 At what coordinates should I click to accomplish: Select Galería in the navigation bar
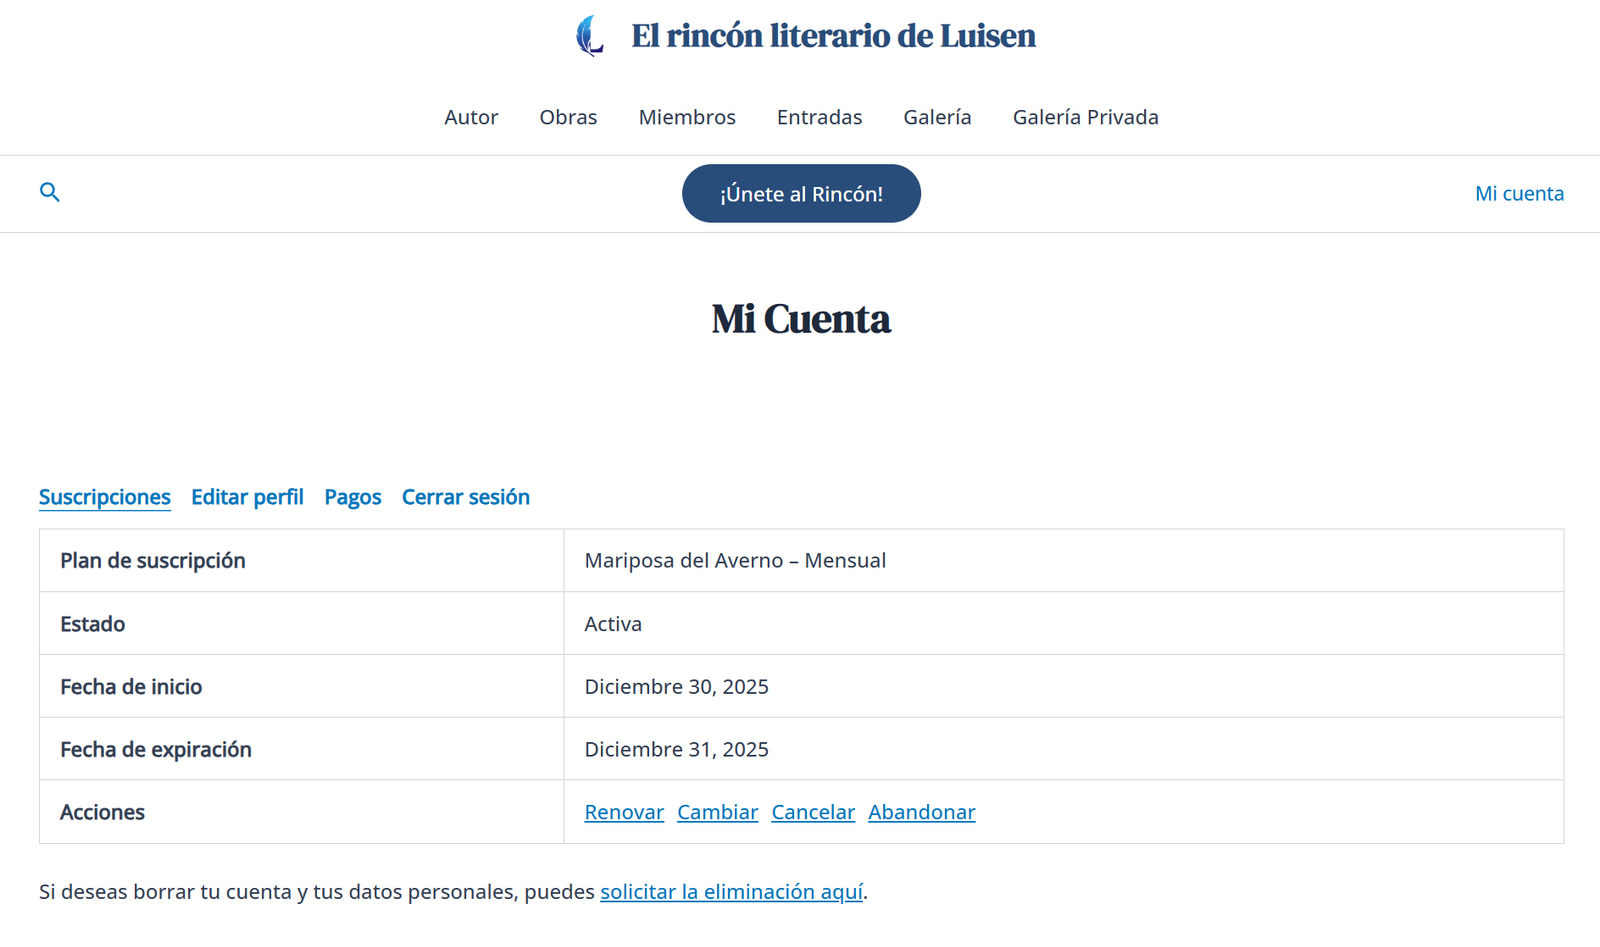(937, 117)
